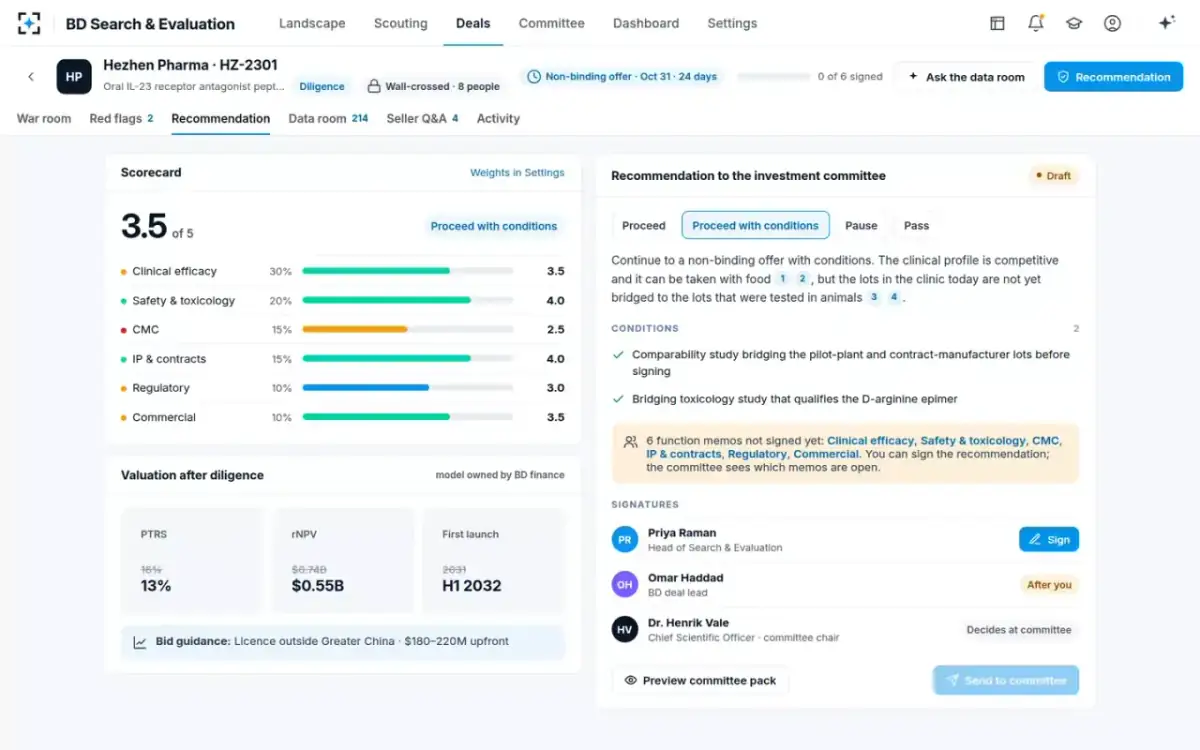Open citation reference 2 in recommendation text

(801, 279)
